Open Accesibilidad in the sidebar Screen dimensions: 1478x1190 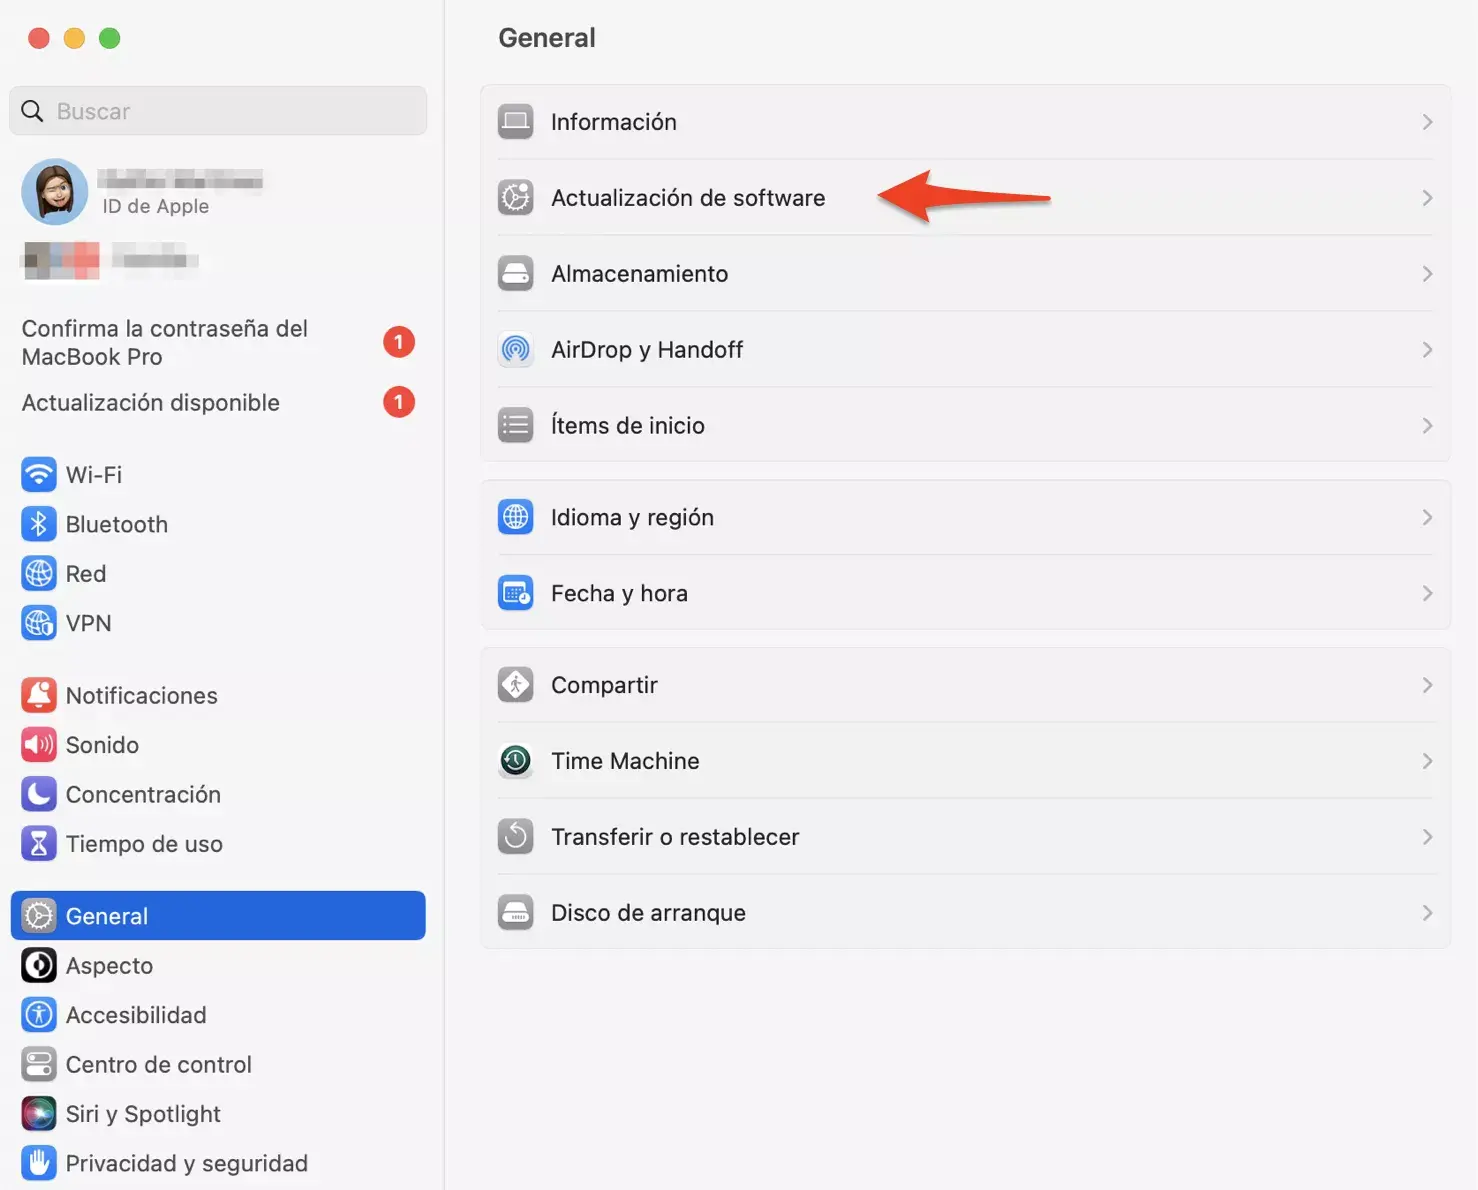click(136, 1015)
